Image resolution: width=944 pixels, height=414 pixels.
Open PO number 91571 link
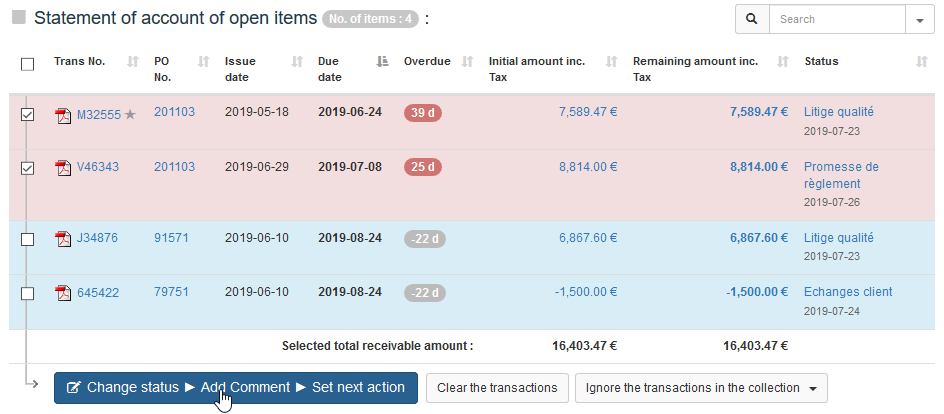click(170, 238)
